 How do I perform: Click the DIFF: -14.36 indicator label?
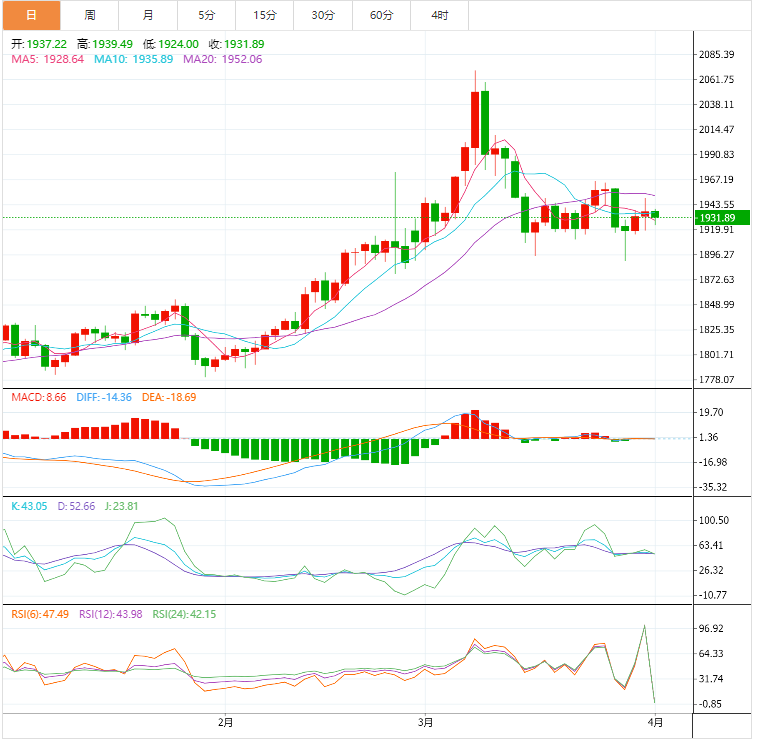[104, 398]
